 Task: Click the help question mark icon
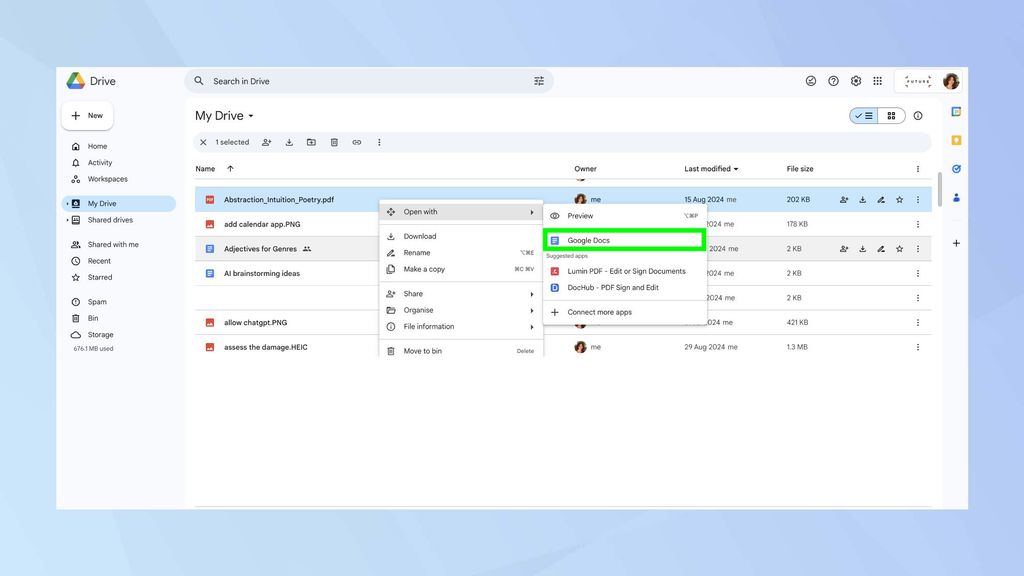click(833, 81)
